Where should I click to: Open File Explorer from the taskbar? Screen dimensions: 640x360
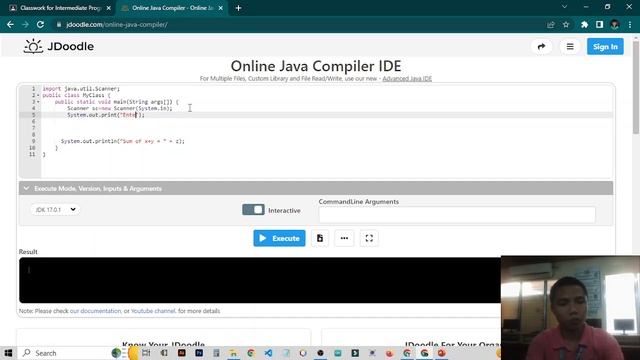(233, 353)
